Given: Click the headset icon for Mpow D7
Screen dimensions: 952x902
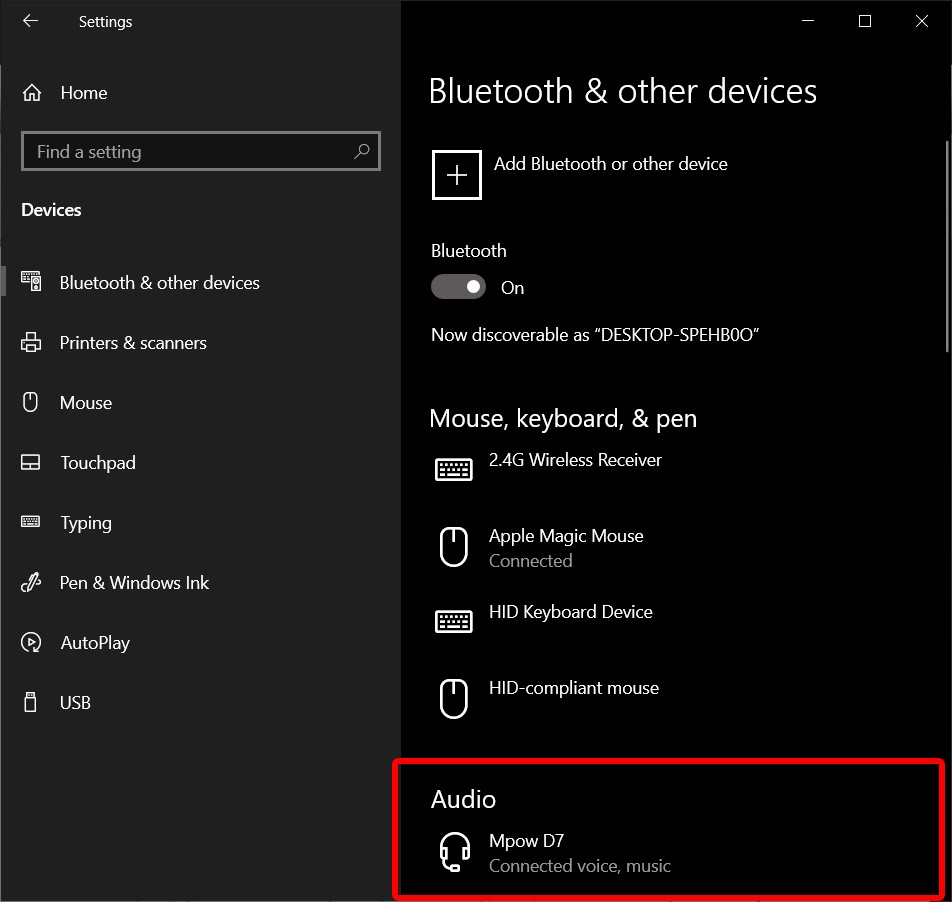Looking at the screenshot, I should tap(455, 850).
